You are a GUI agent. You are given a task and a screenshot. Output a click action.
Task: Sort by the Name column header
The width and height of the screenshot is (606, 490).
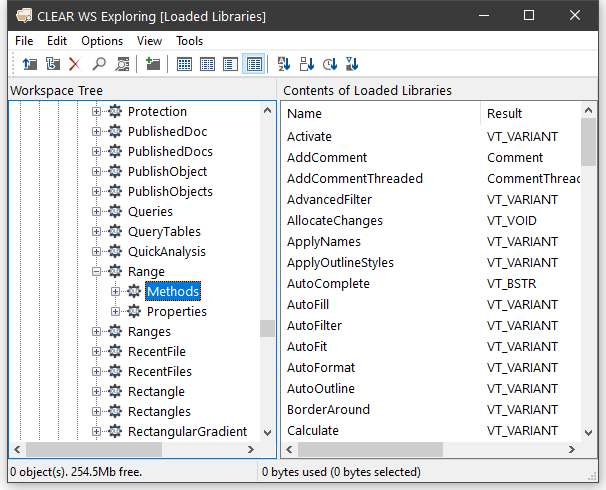coord(380,113)
